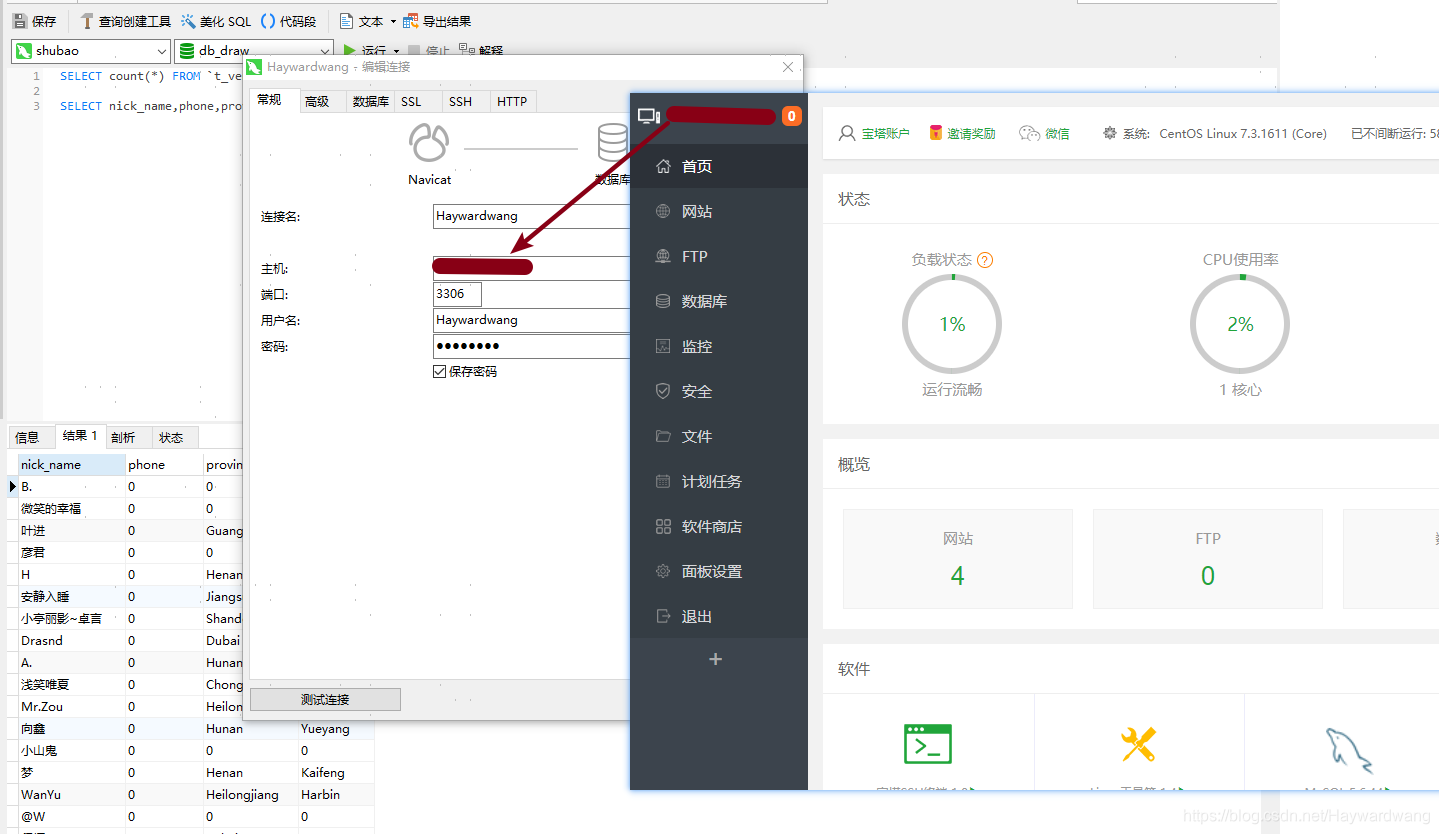Open the 数据库 database sidebar icon

[663, 302]
